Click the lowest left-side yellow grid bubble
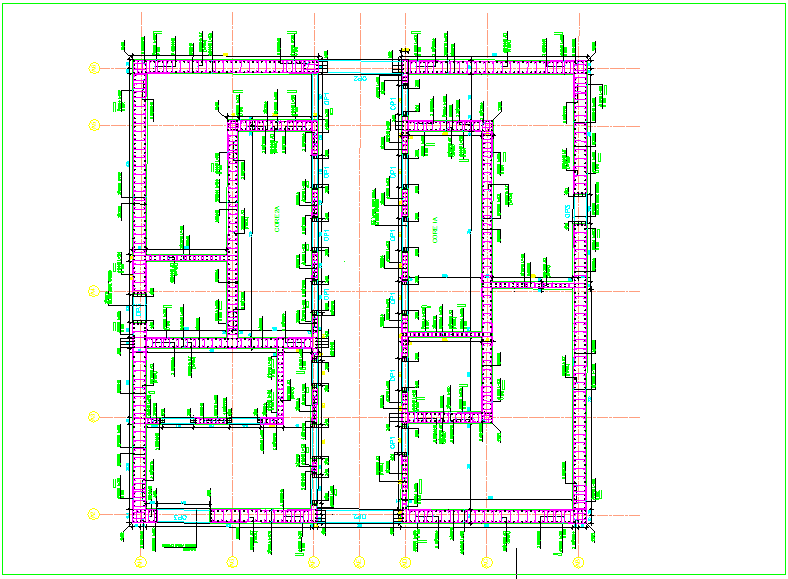The width and height of the screenshot is (788, 579). click(92, 514)
